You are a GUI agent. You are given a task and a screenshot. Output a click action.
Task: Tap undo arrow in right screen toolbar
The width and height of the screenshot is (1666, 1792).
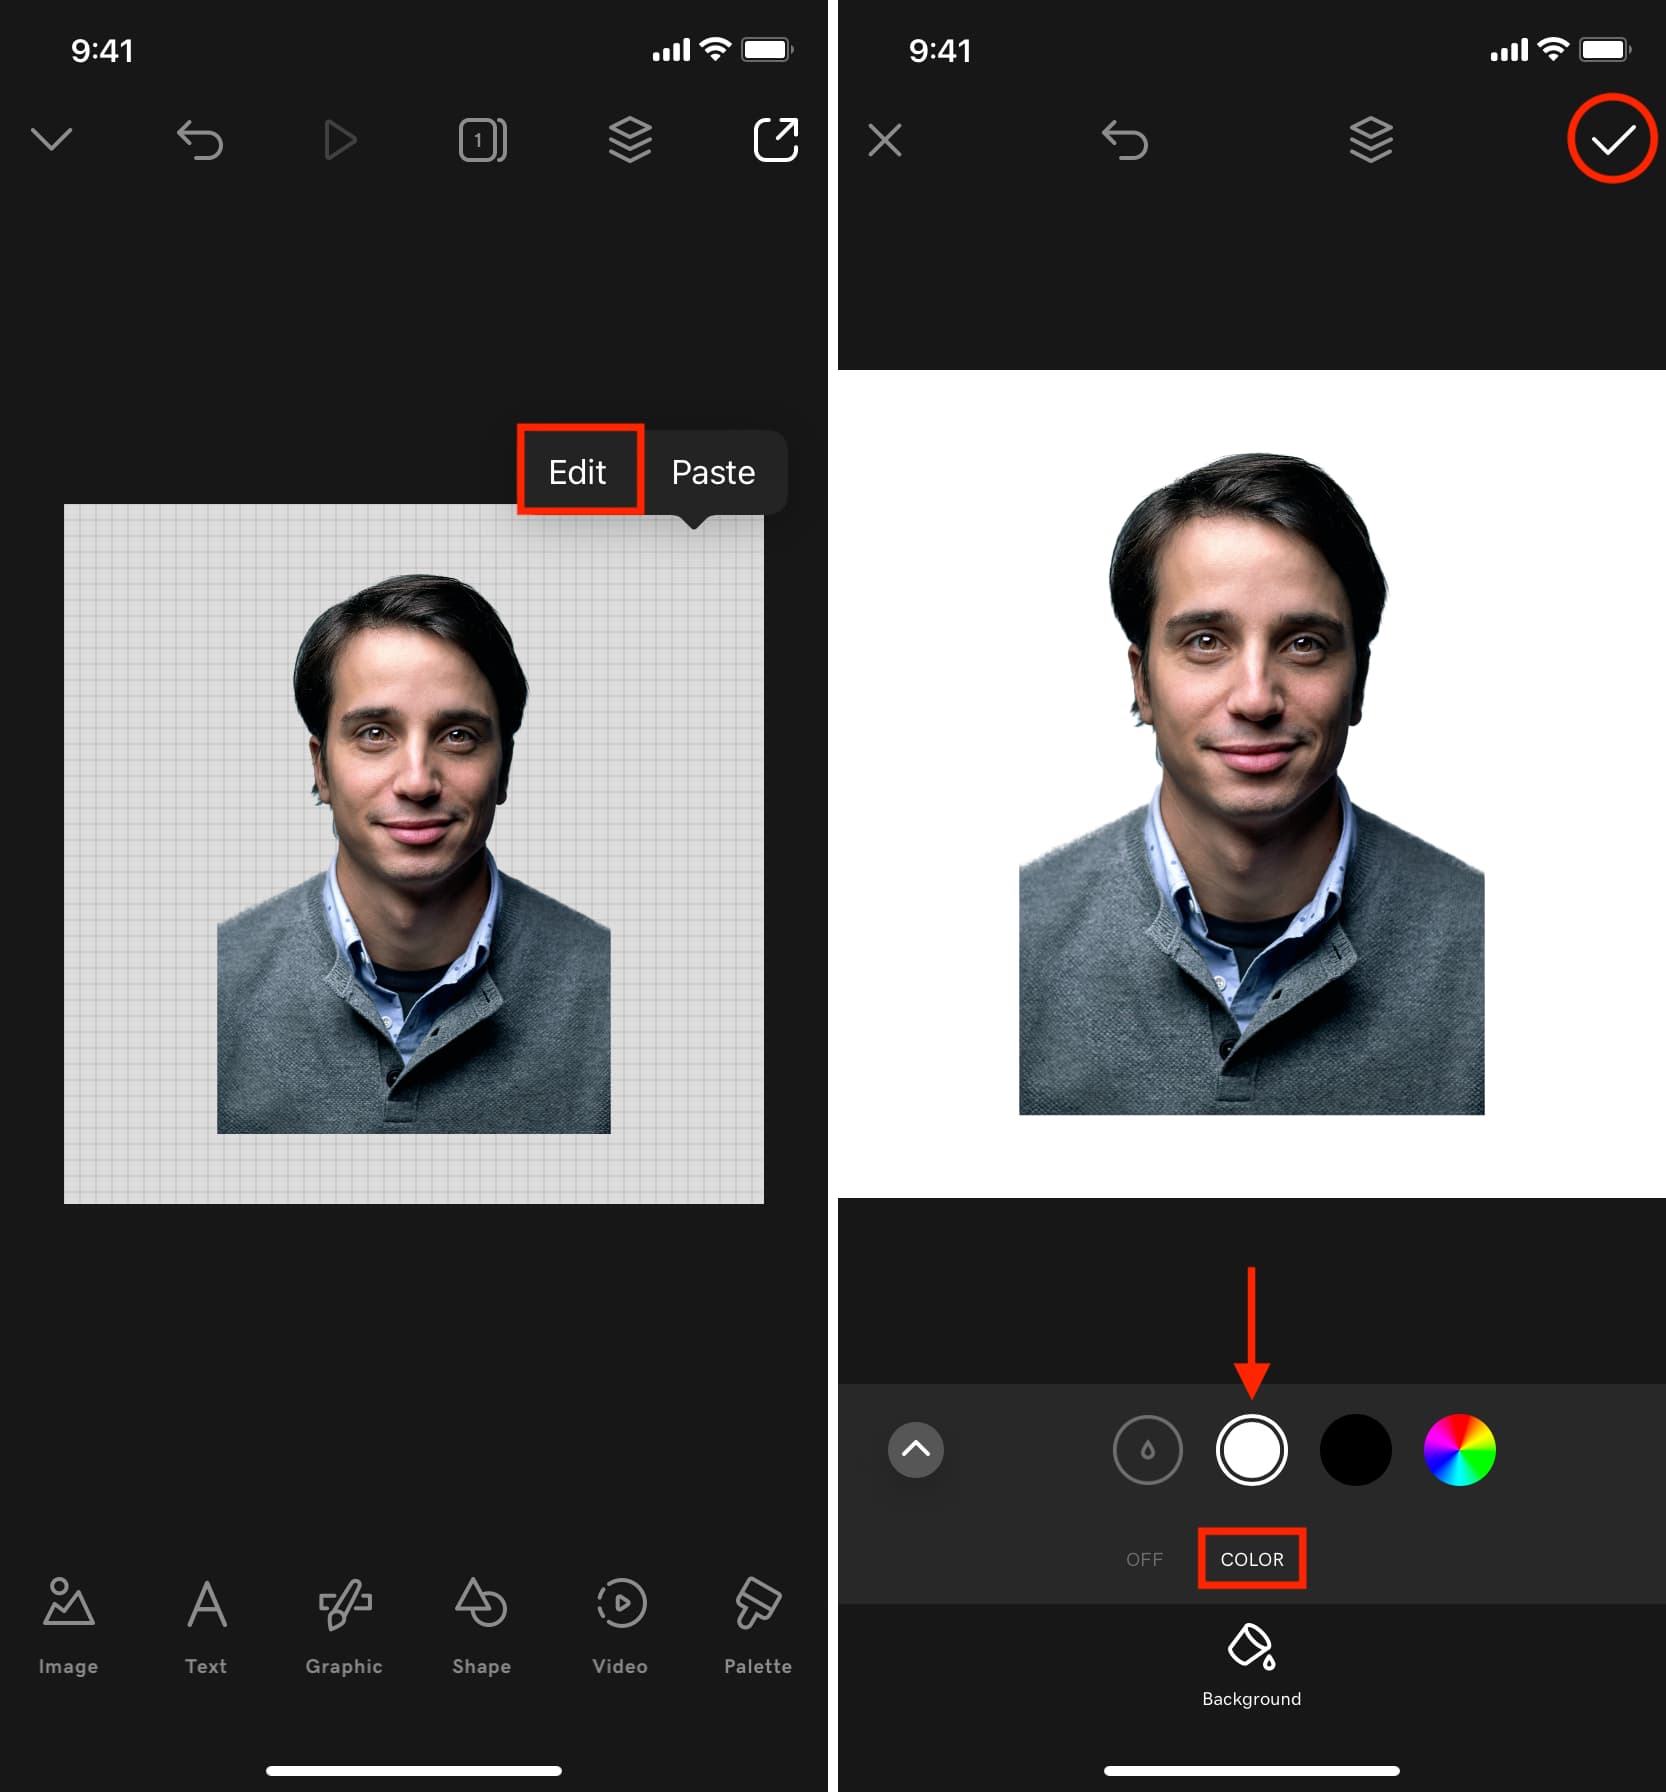point(1124,140)
